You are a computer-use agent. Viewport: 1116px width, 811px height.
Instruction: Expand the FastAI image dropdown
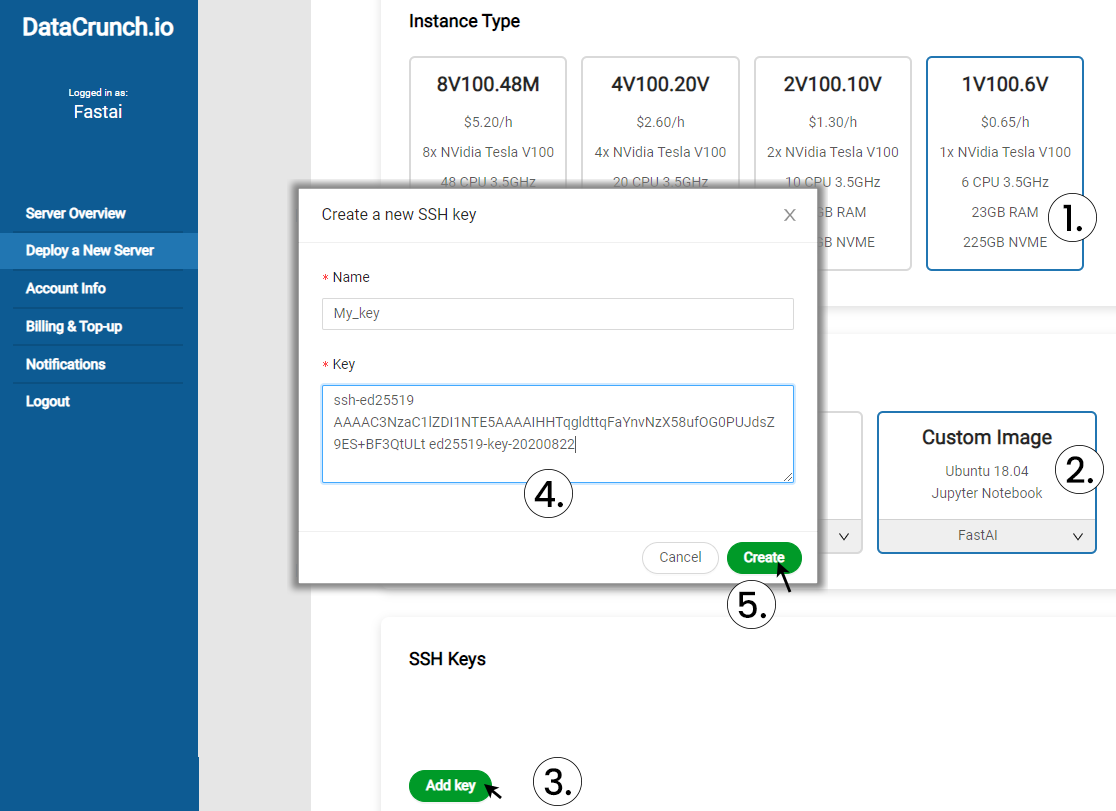click(1077, 536)
